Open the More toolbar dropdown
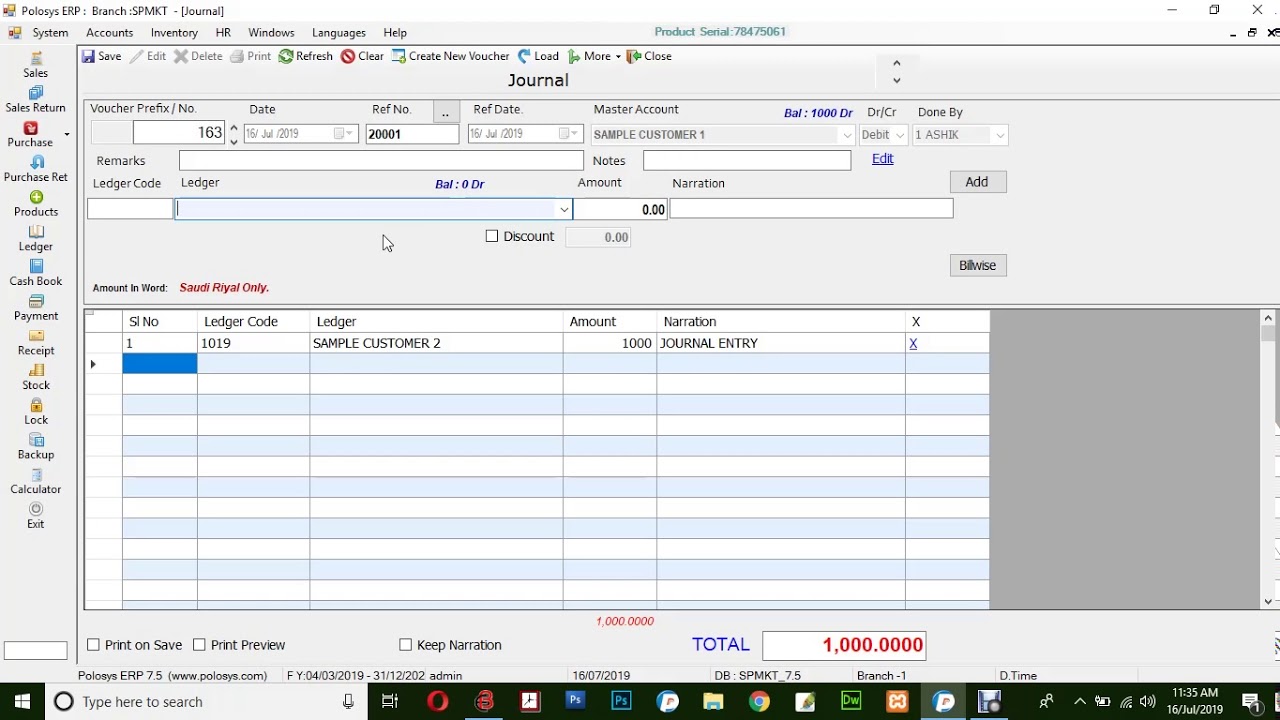The image size is (1280, 720). coord(594,56)
